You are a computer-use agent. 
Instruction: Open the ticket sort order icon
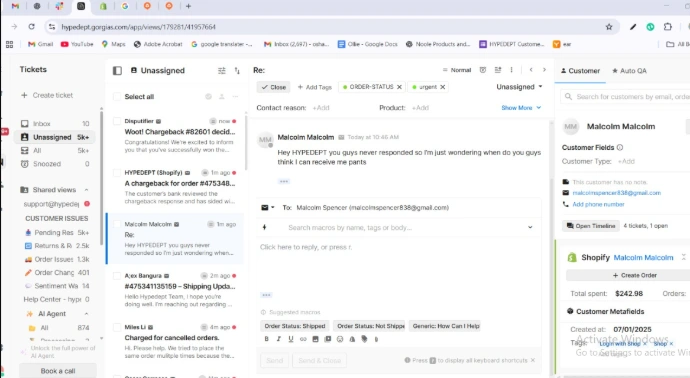pos(237,70)
